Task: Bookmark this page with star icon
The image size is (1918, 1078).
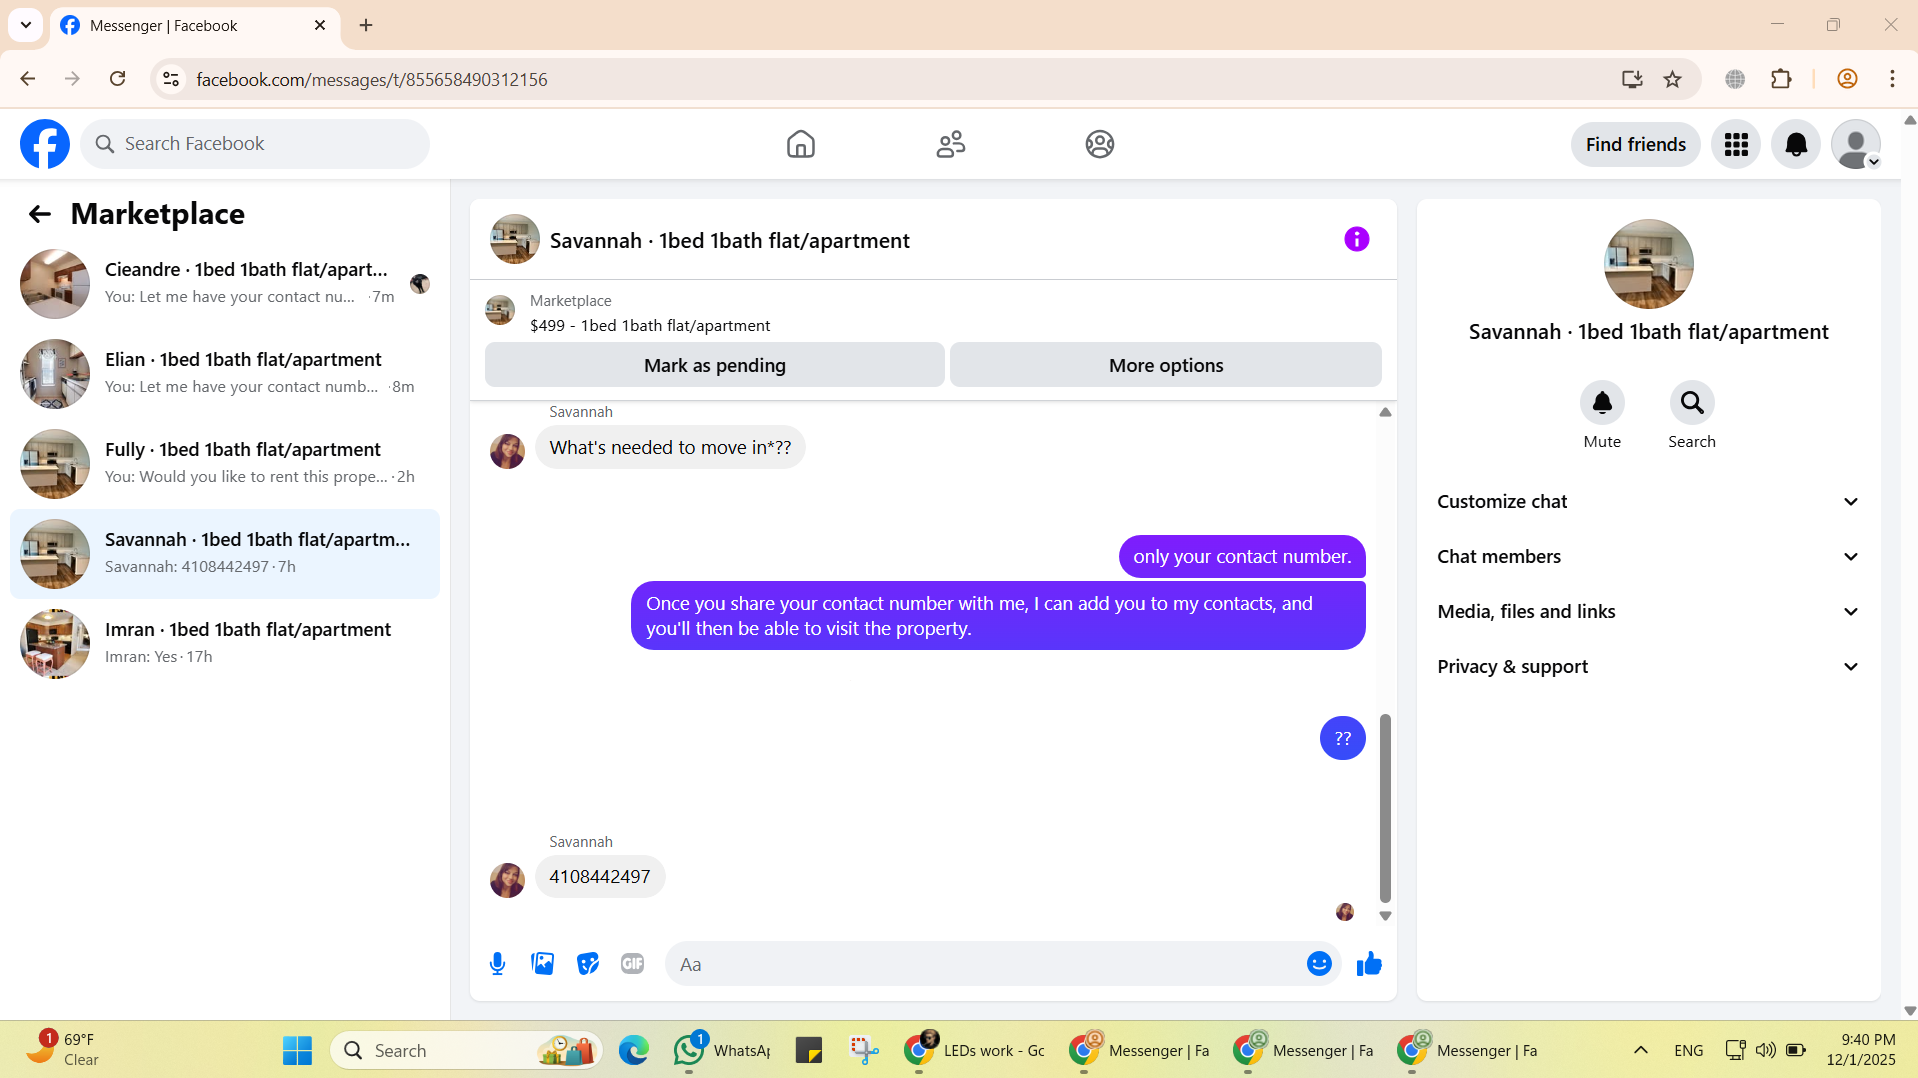Action: (1673, 79)
